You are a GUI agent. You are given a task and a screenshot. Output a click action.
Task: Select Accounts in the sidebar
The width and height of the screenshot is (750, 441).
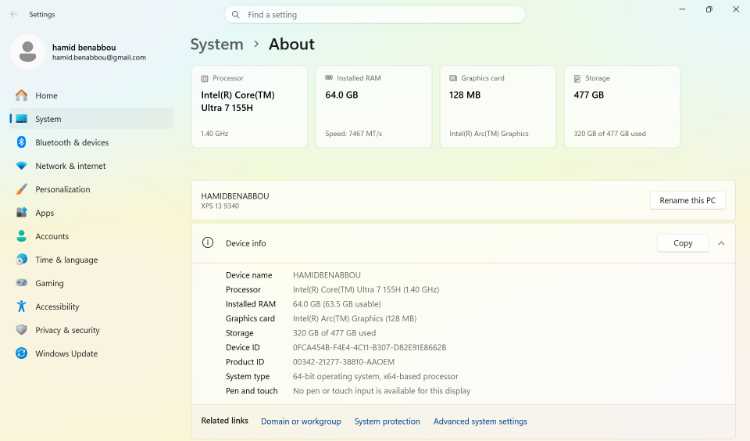click(x=91, y=236)
